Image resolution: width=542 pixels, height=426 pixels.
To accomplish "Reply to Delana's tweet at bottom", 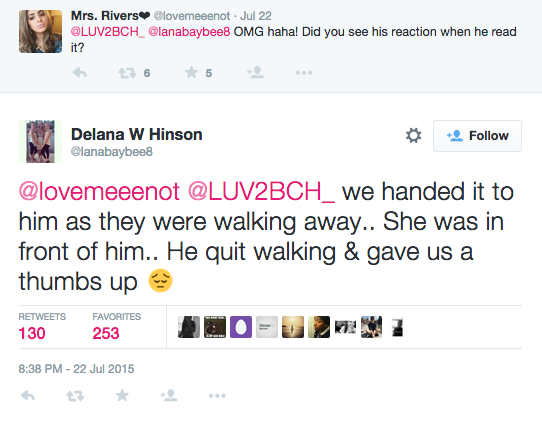I will [28, 395].
